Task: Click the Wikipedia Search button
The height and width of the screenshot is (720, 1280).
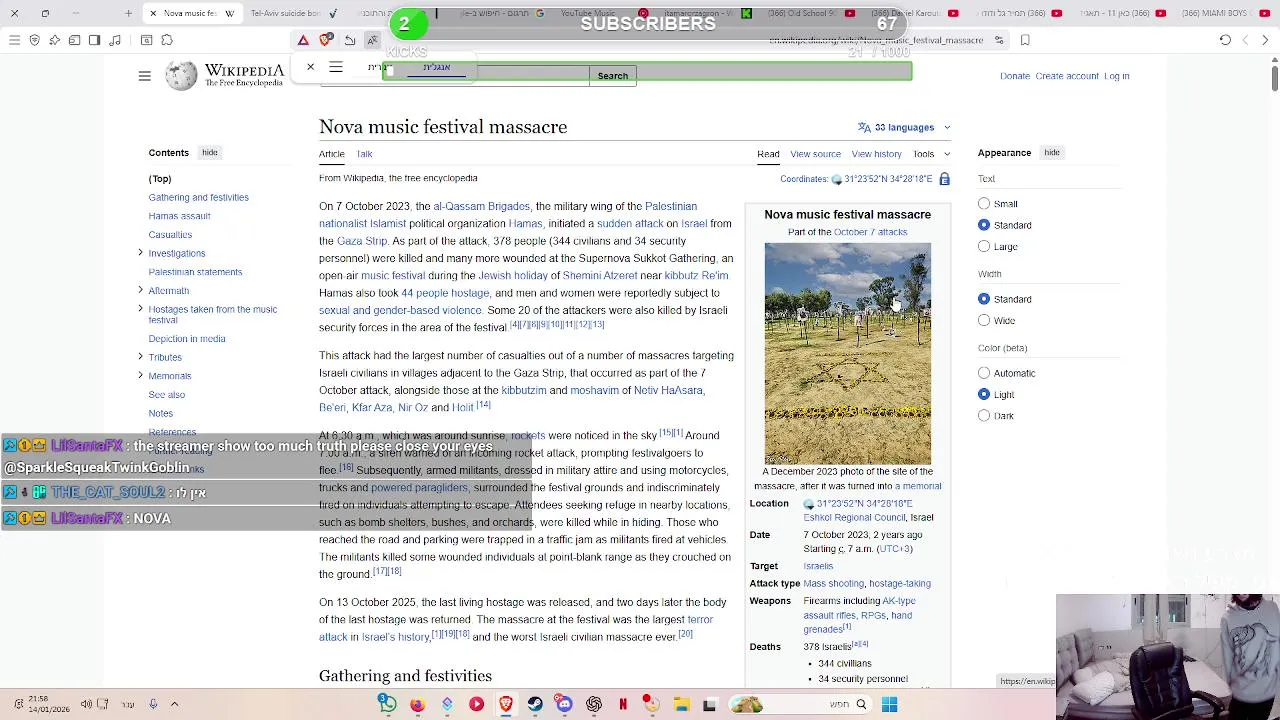Action: [613, 76]
